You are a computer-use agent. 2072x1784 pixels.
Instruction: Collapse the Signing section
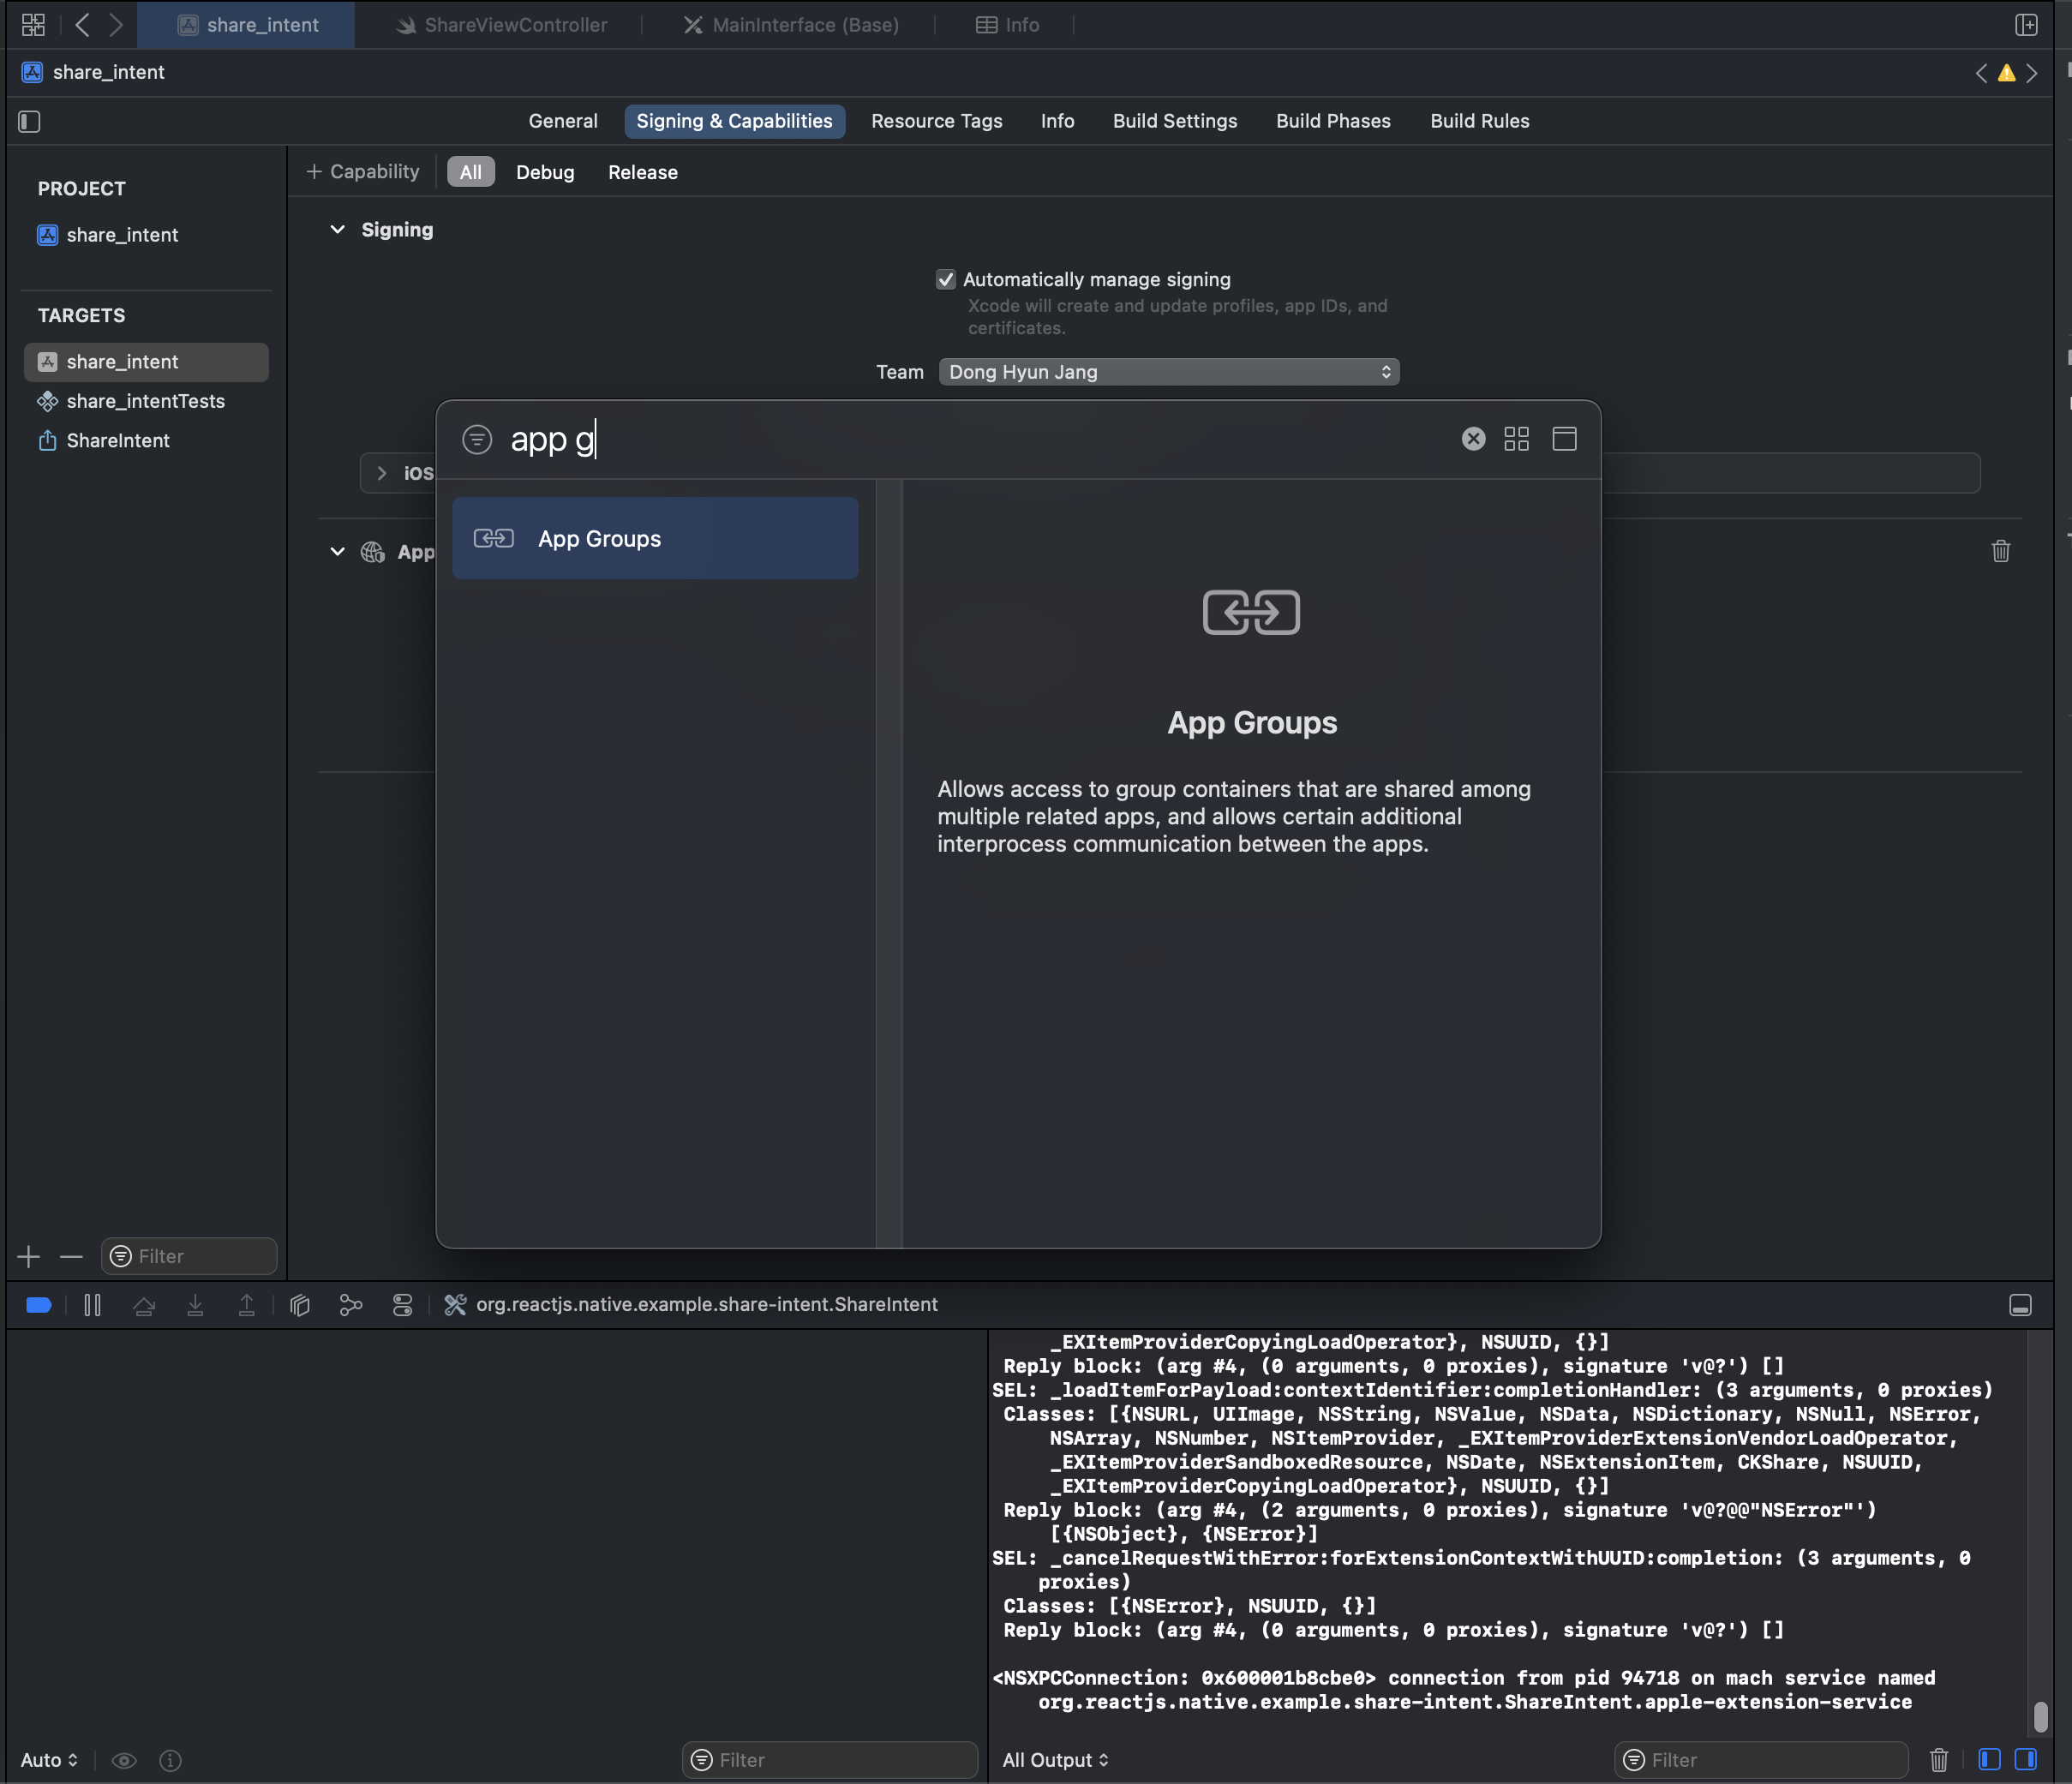pyautogui.click(x=338, y=230)
